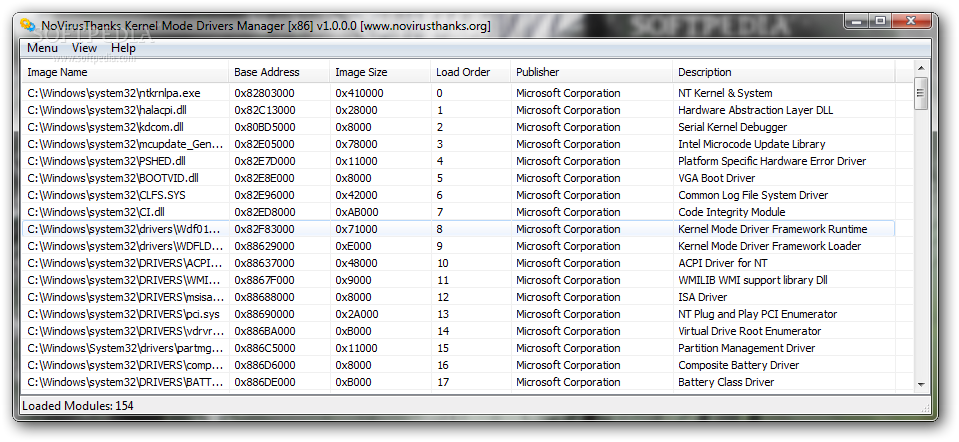The height and width of the screenshot is (442, 959).
Task: Click the Serial Kernel Debugger description
Action: [733, 127]
